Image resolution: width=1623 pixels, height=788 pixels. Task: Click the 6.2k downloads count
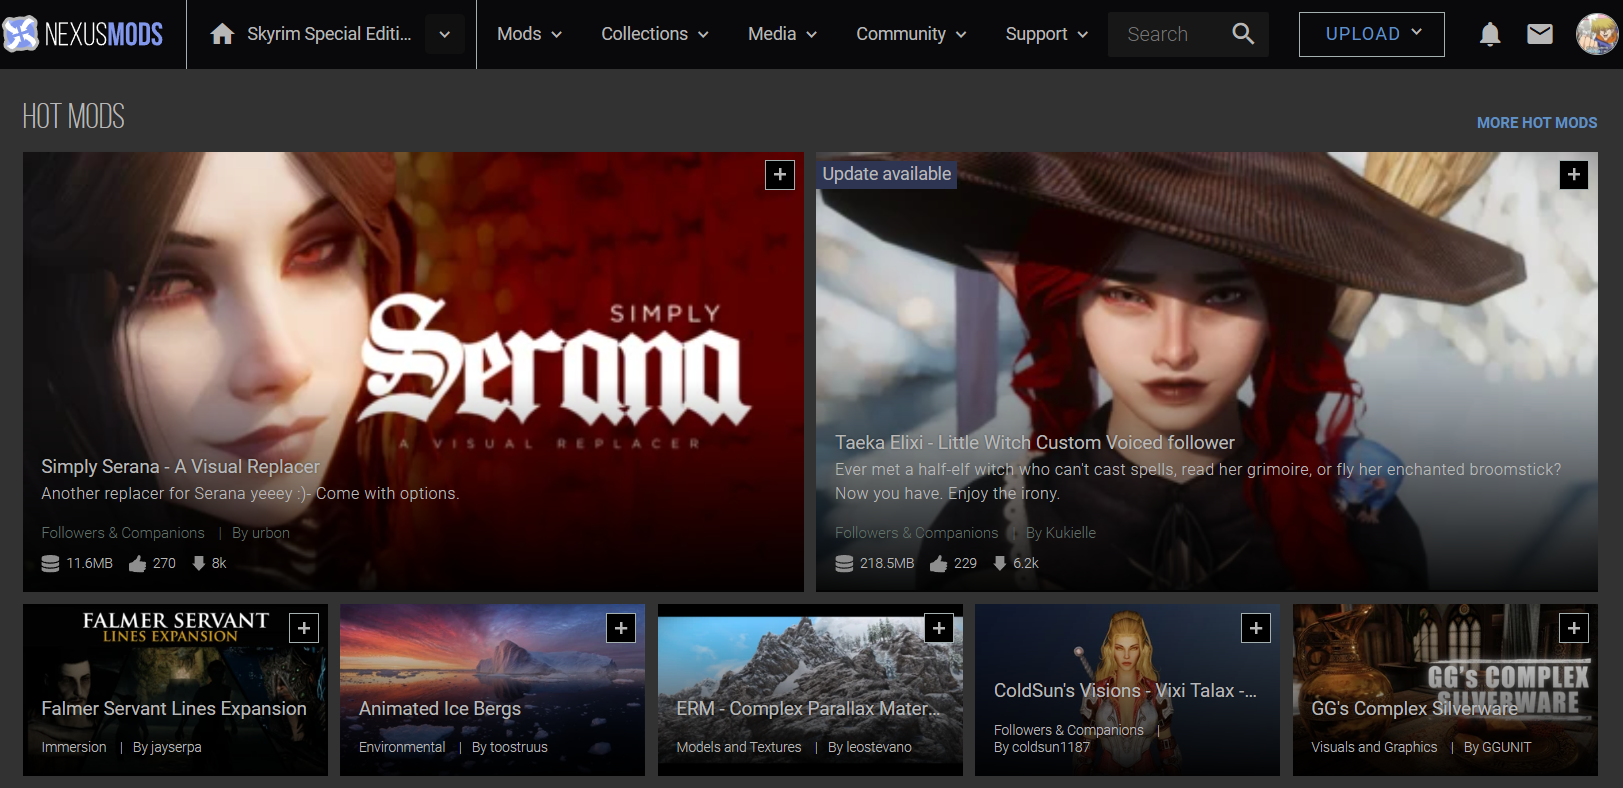coord(1026,563)
